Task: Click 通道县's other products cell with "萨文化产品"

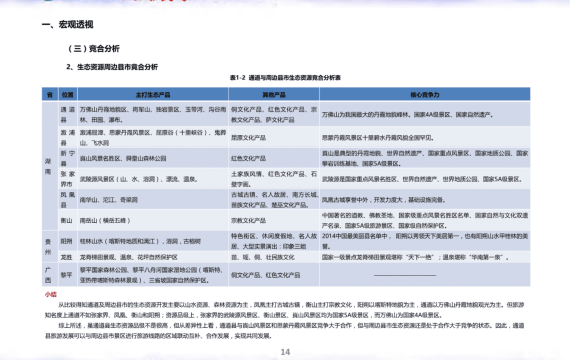Action: click(274, 114)
